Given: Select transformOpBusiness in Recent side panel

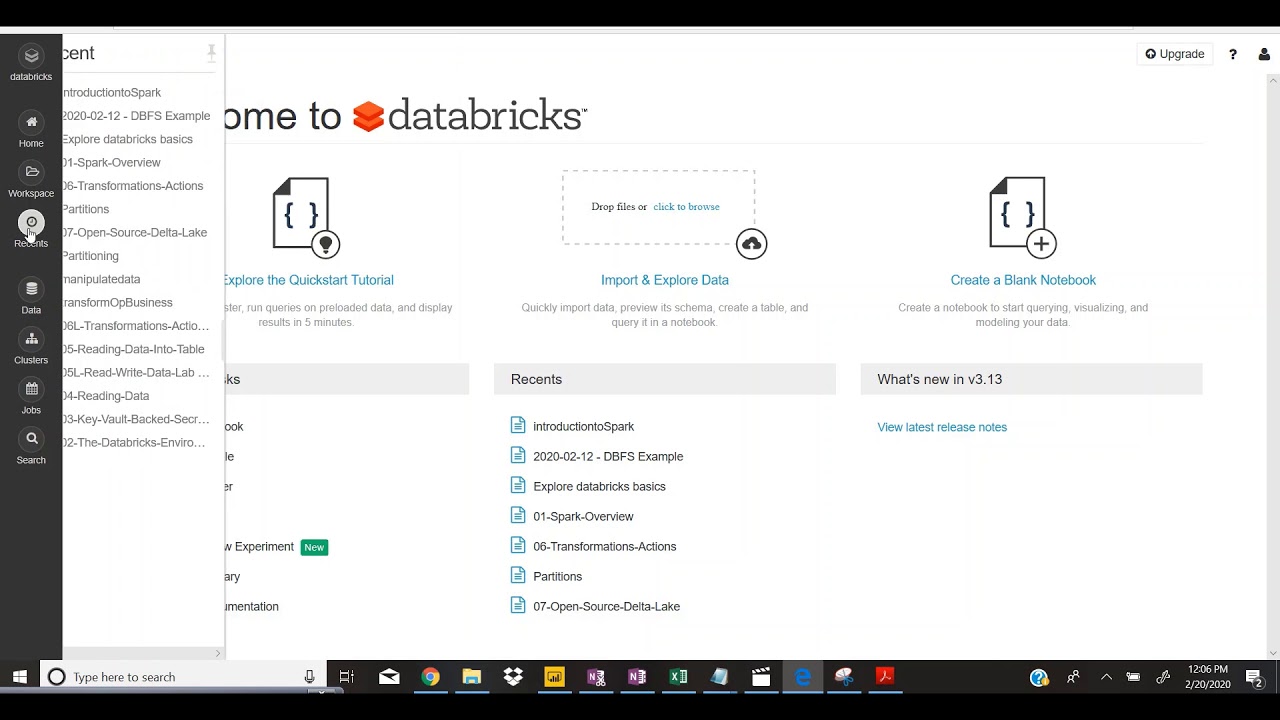Looking at the screenshot, I should point(118,302).
